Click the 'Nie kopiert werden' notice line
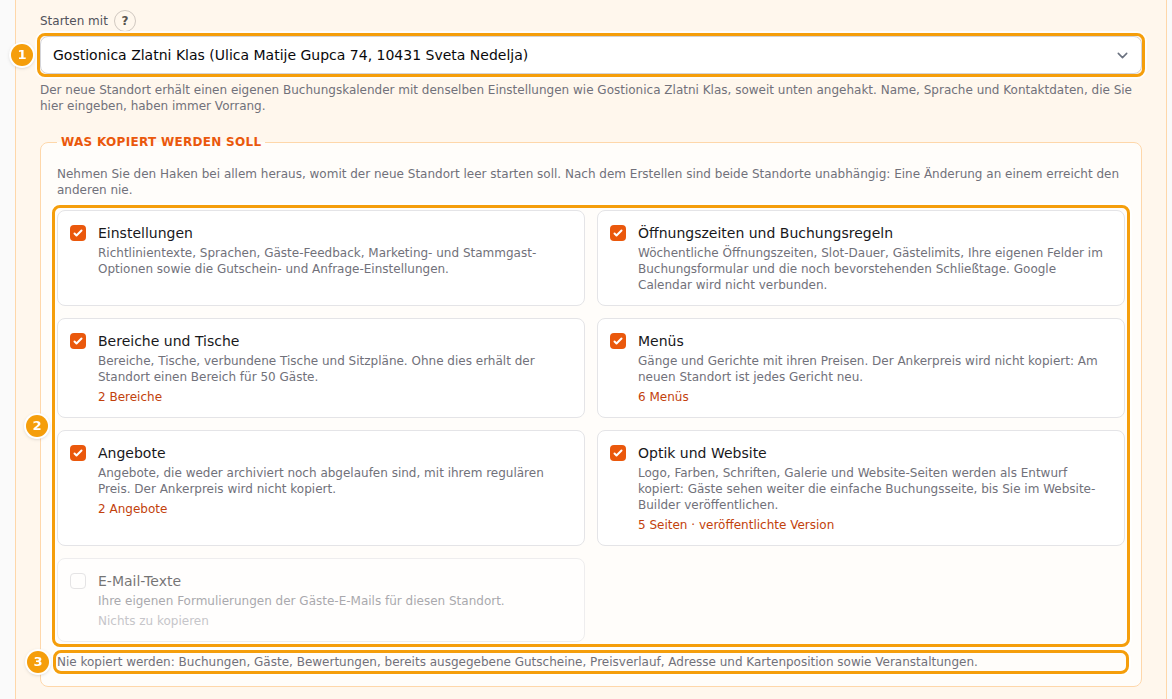1172x699 pixels. point(517,662)
